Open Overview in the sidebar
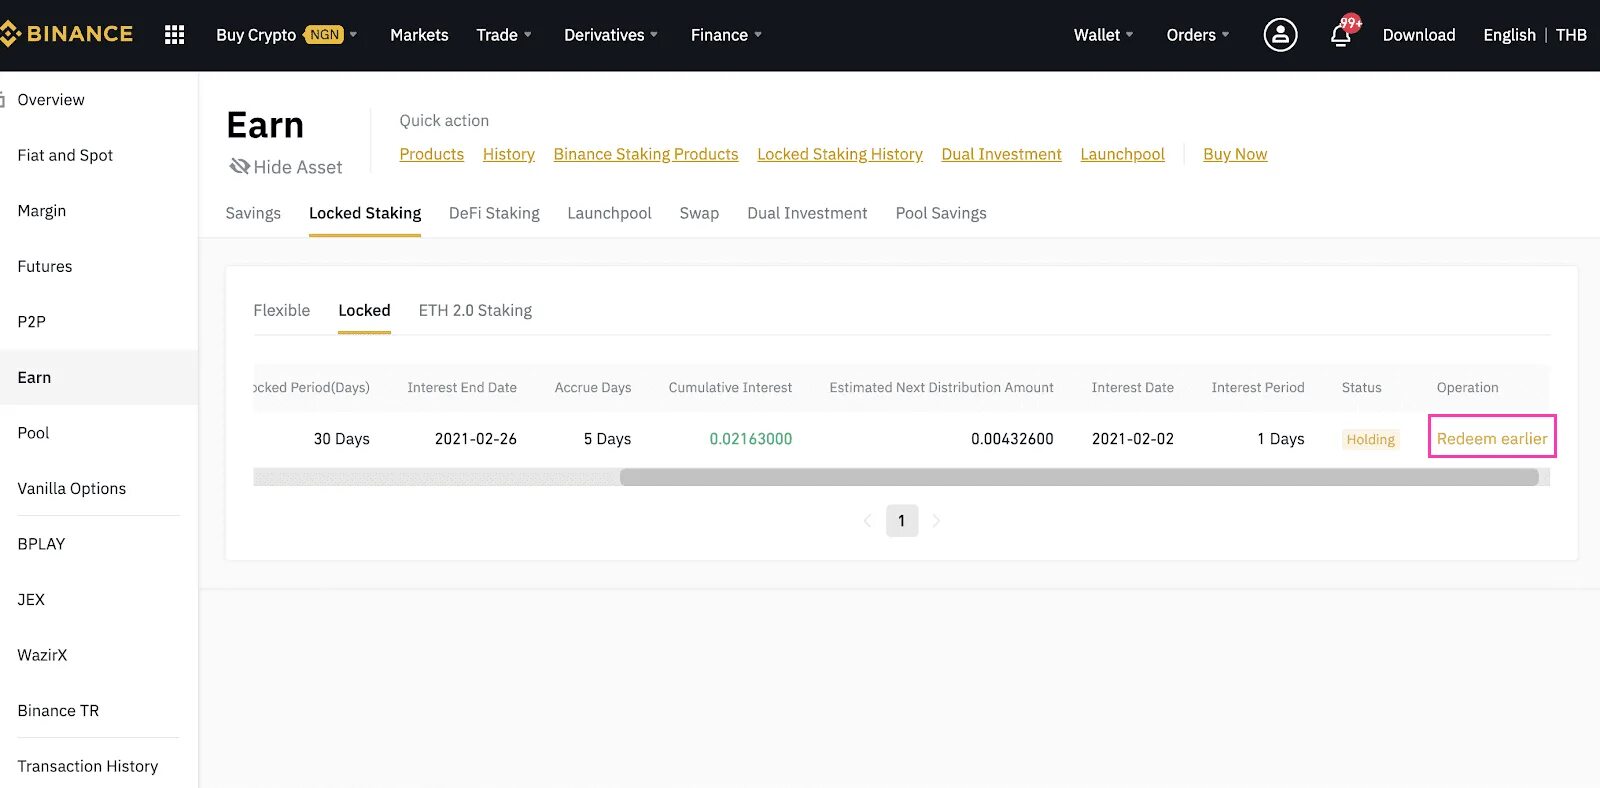Screen dimensions: 1600x788 [x=51, y=100]
